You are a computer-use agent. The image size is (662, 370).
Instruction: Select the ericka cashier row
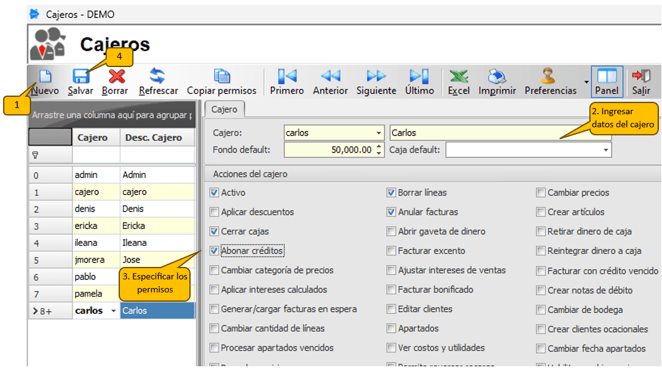tap(112, 226)
